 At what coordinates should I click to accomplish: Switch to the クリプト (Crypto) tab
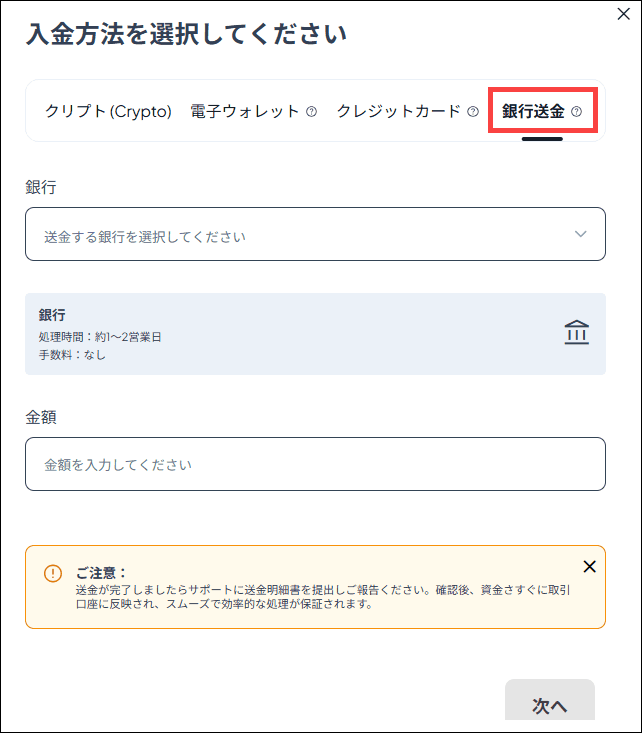coord(108,111)
